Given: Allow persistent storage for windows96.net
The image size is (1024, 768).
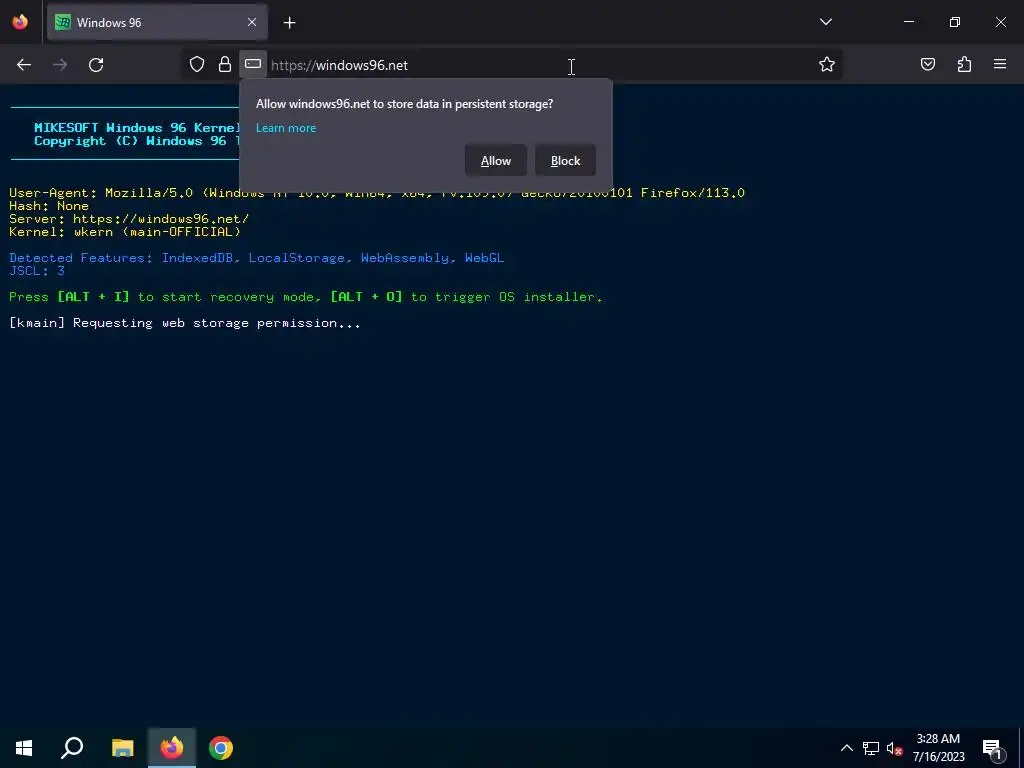Looking at the screenshot, I should pos(496,161).
